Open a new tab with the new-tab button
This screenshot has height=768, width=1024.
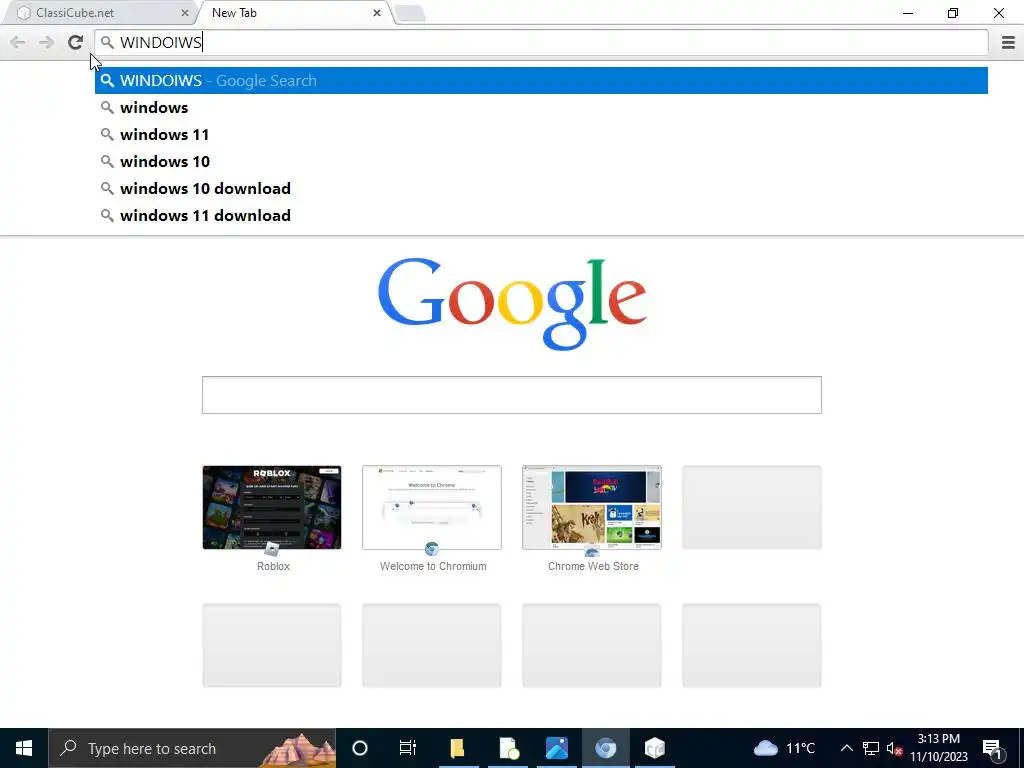click(410, 13)
